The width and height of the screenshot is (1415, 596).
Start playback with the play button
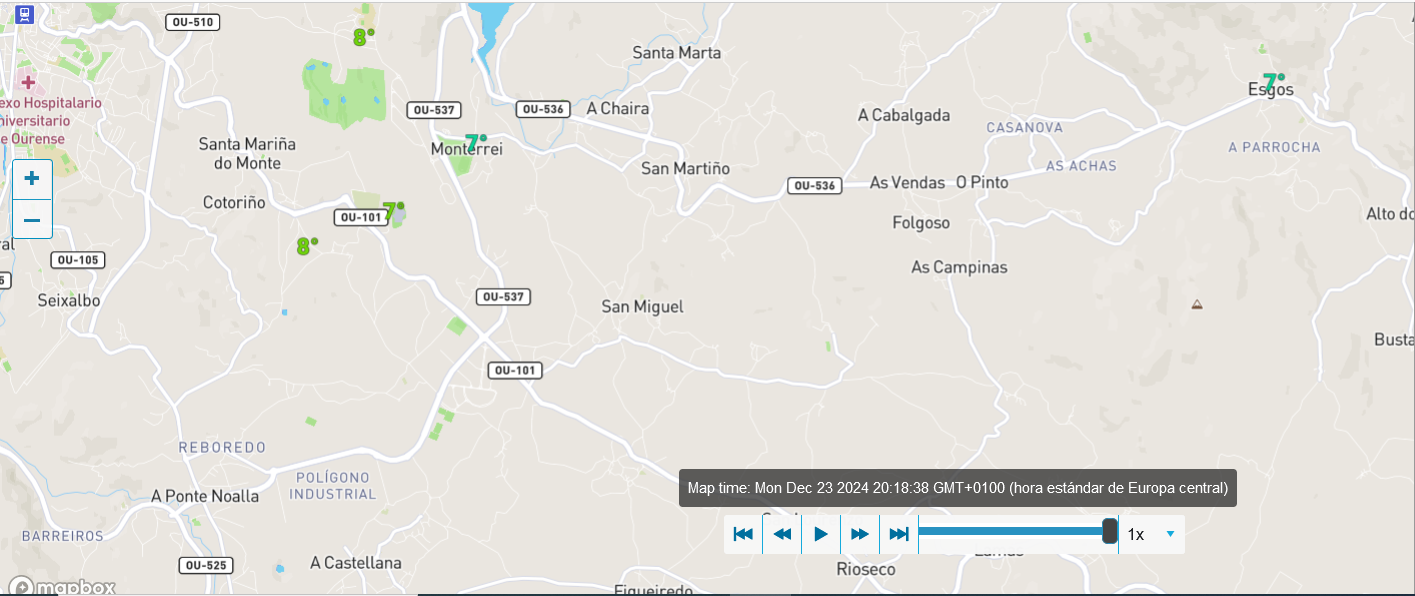coord(821,534)
